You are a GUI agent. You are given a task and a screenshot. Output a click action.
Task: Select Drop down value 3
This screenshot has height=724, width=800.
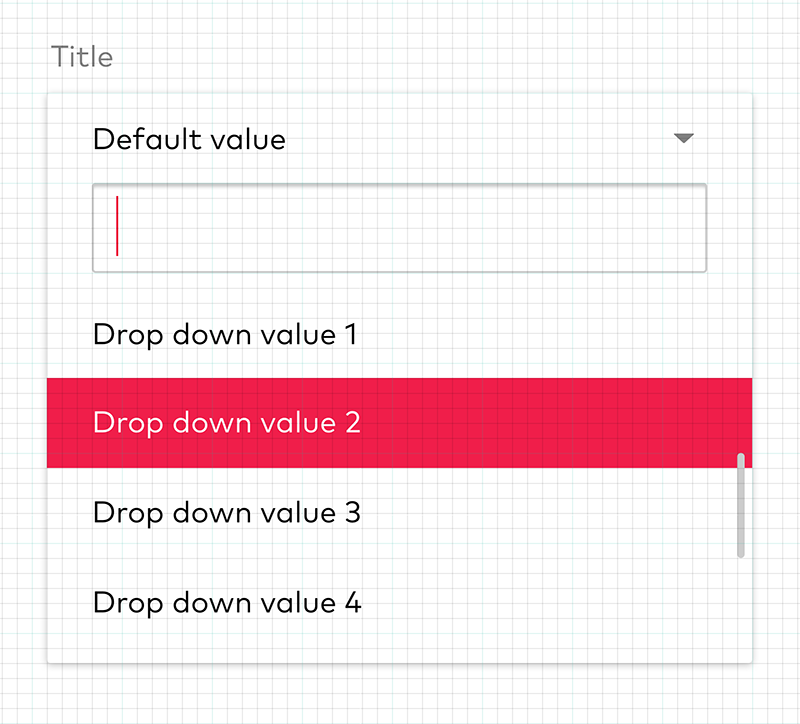[227, 512]
